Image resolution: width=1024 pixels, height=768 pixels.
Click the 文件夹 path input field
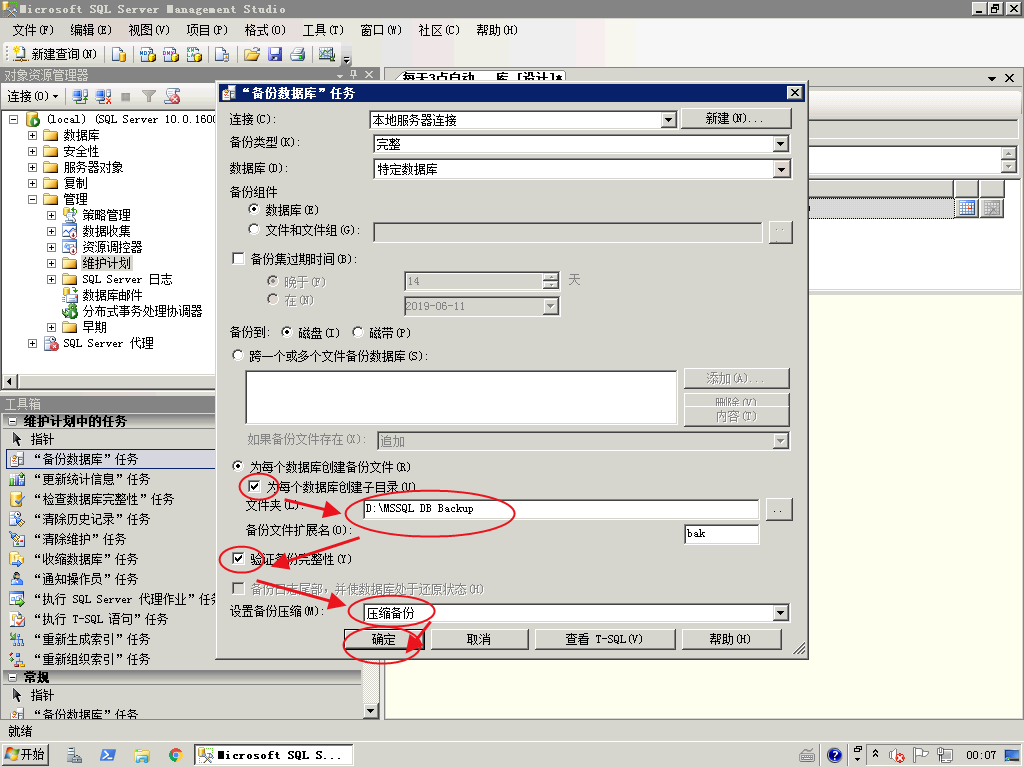coord(561,509)
